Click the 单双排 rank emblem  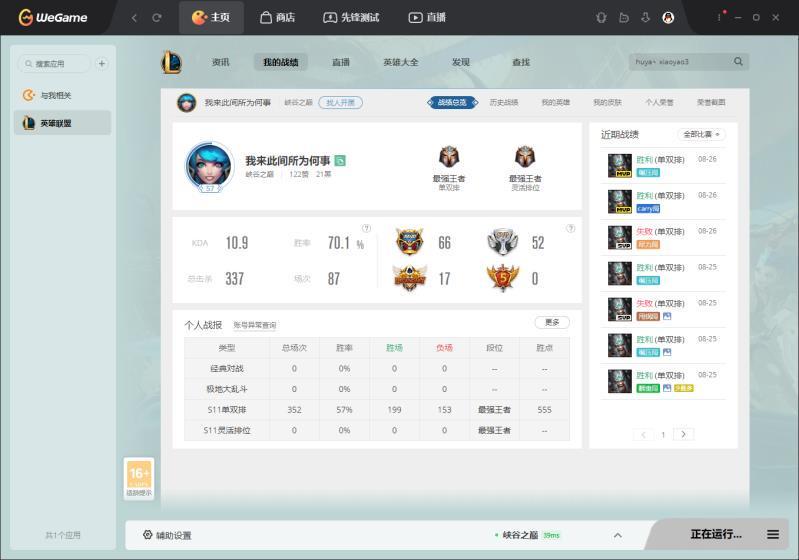coord(449,157)
